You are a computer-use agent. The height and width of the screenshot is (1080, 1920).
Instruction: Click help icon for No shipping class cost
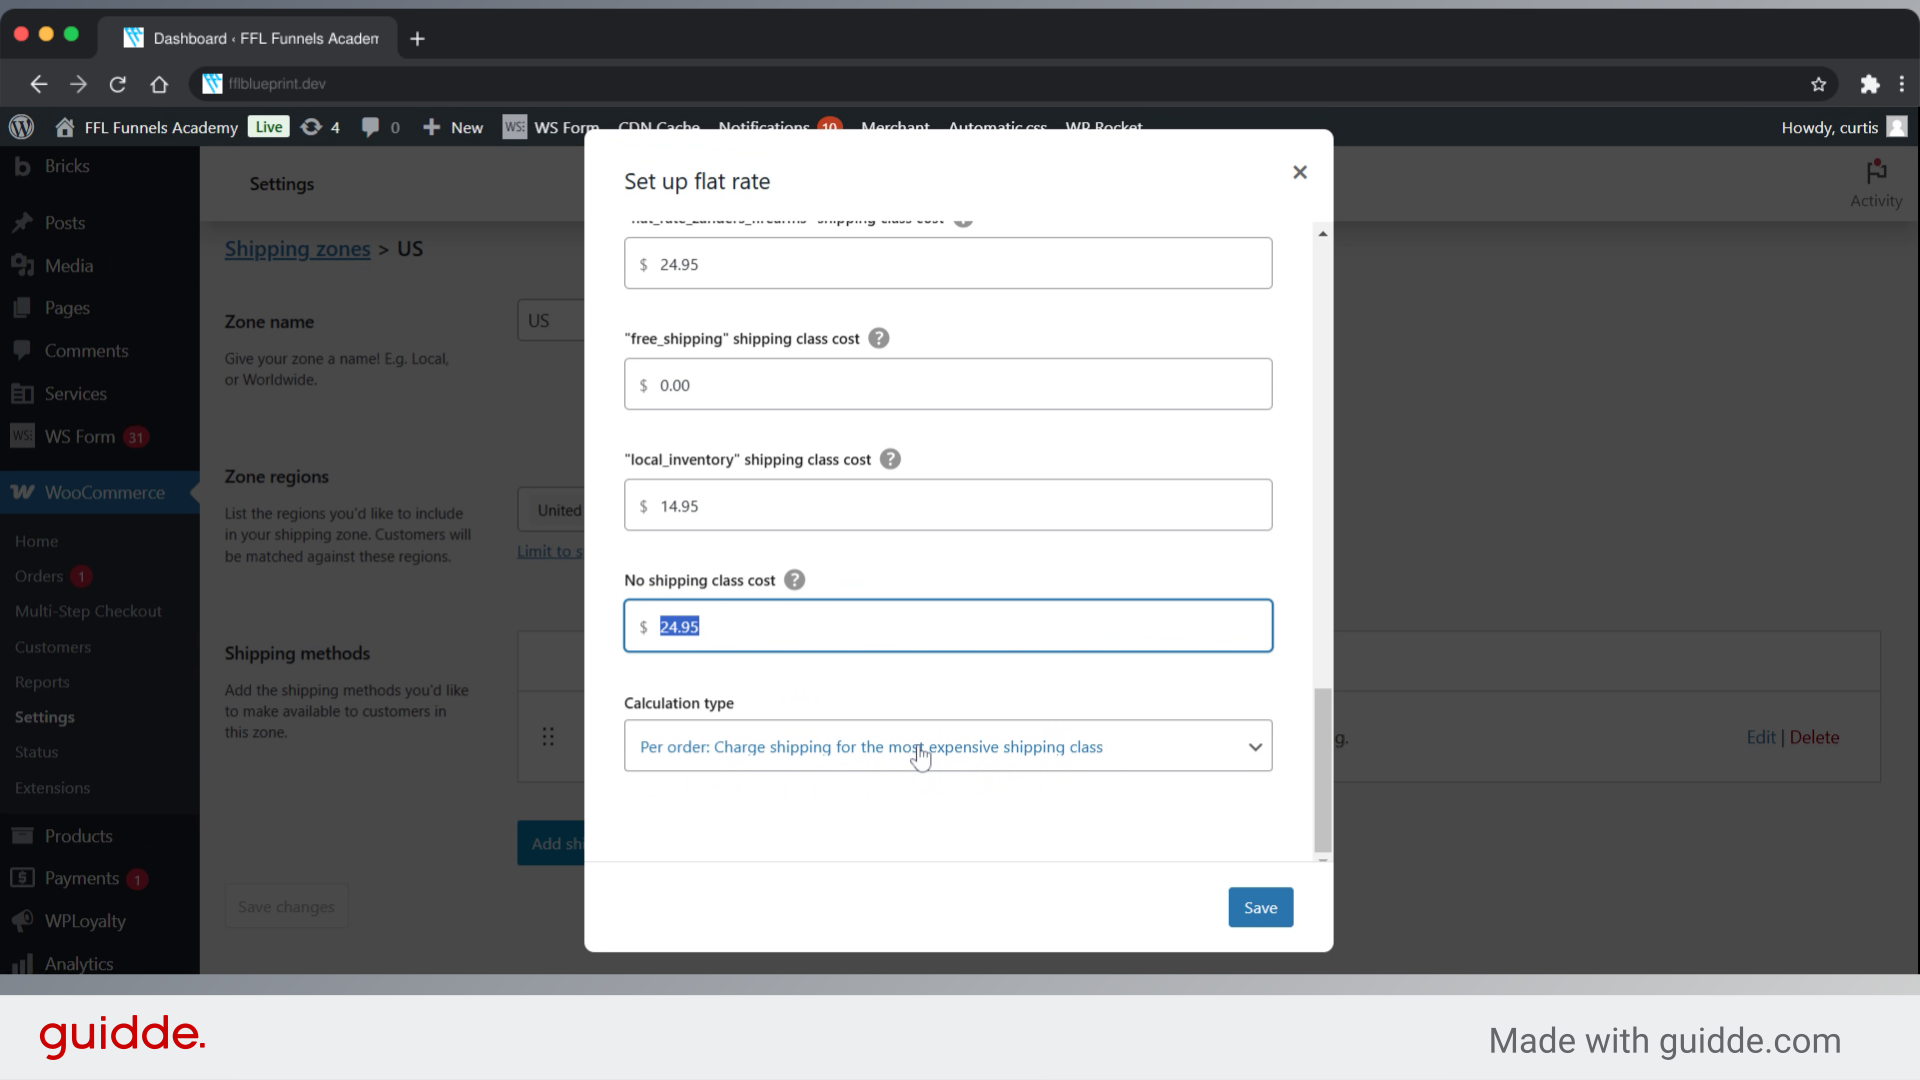point(794,580)
